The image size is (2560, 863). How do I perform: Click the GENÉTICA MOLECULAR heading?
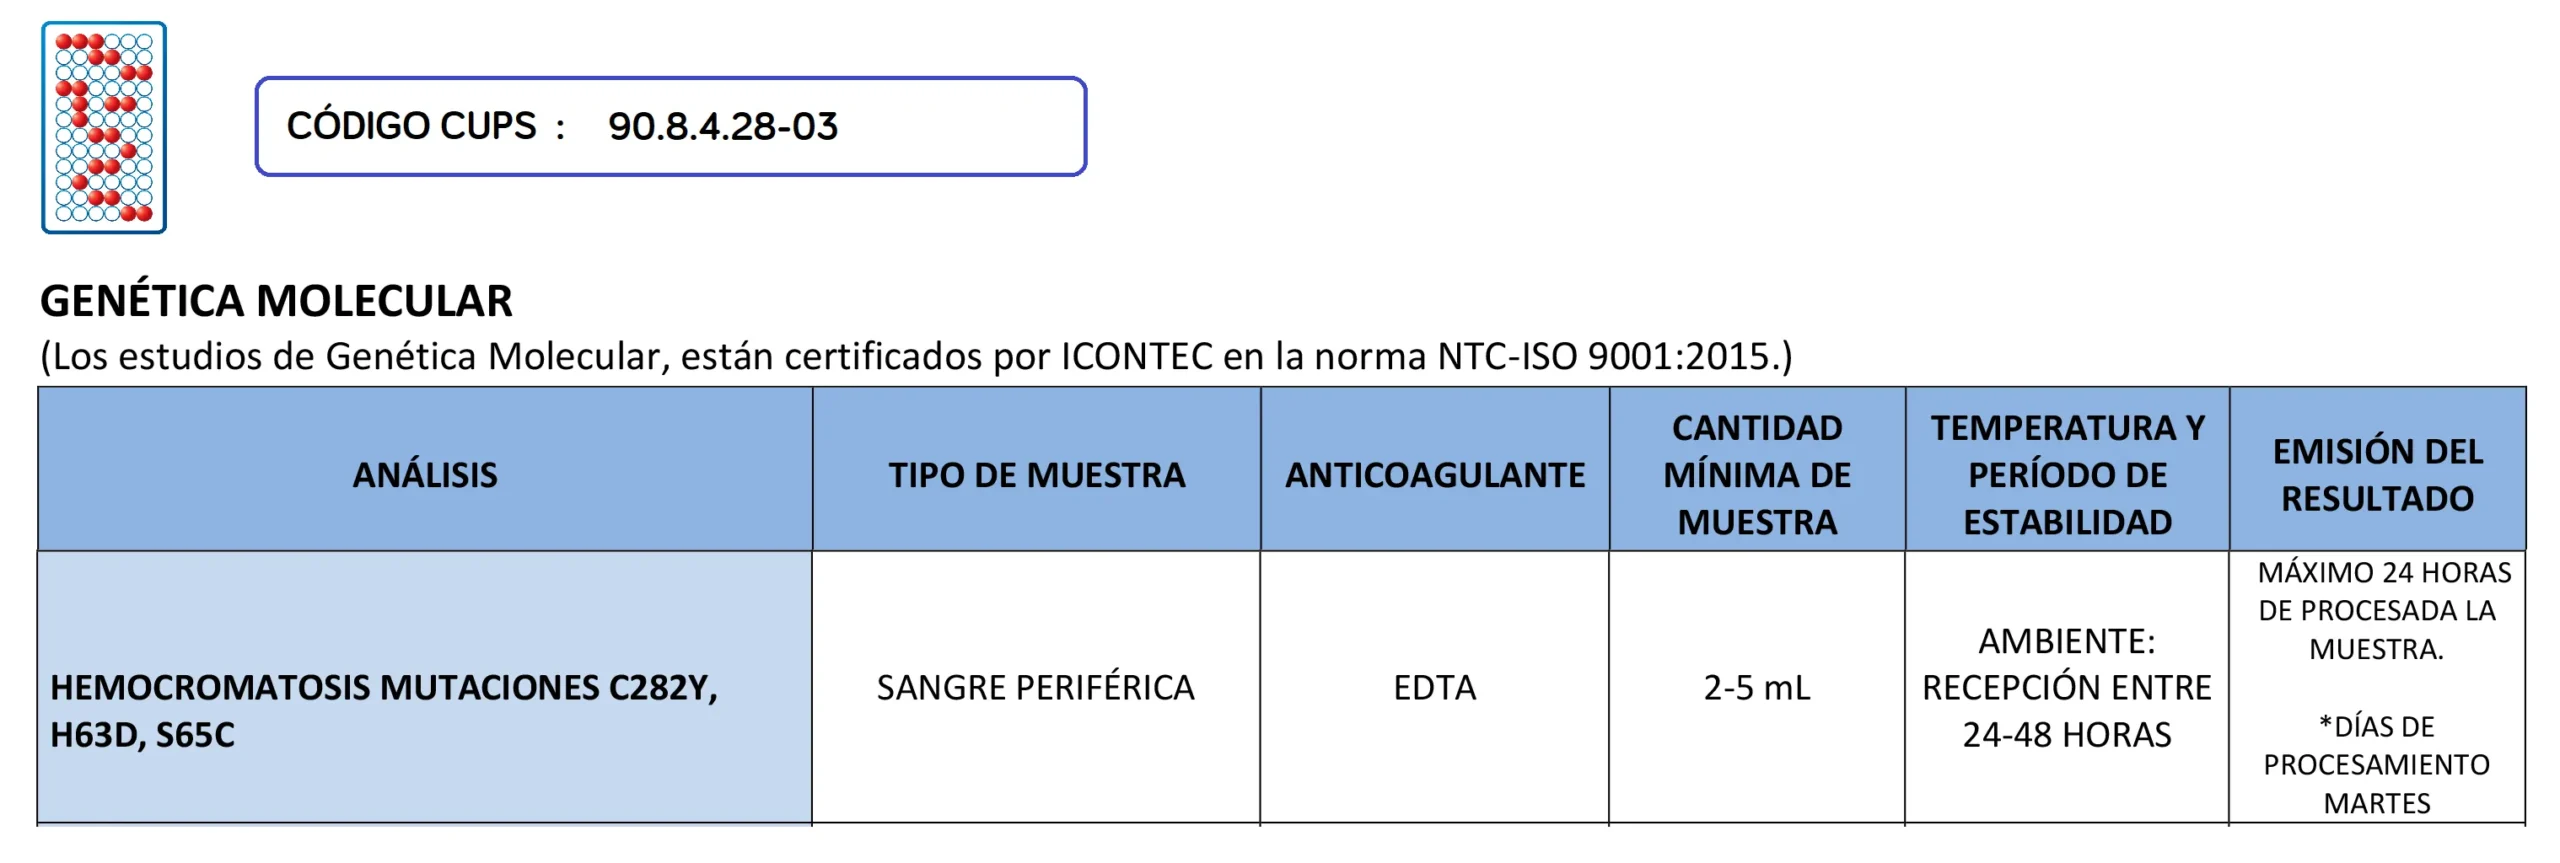[276, 301]
